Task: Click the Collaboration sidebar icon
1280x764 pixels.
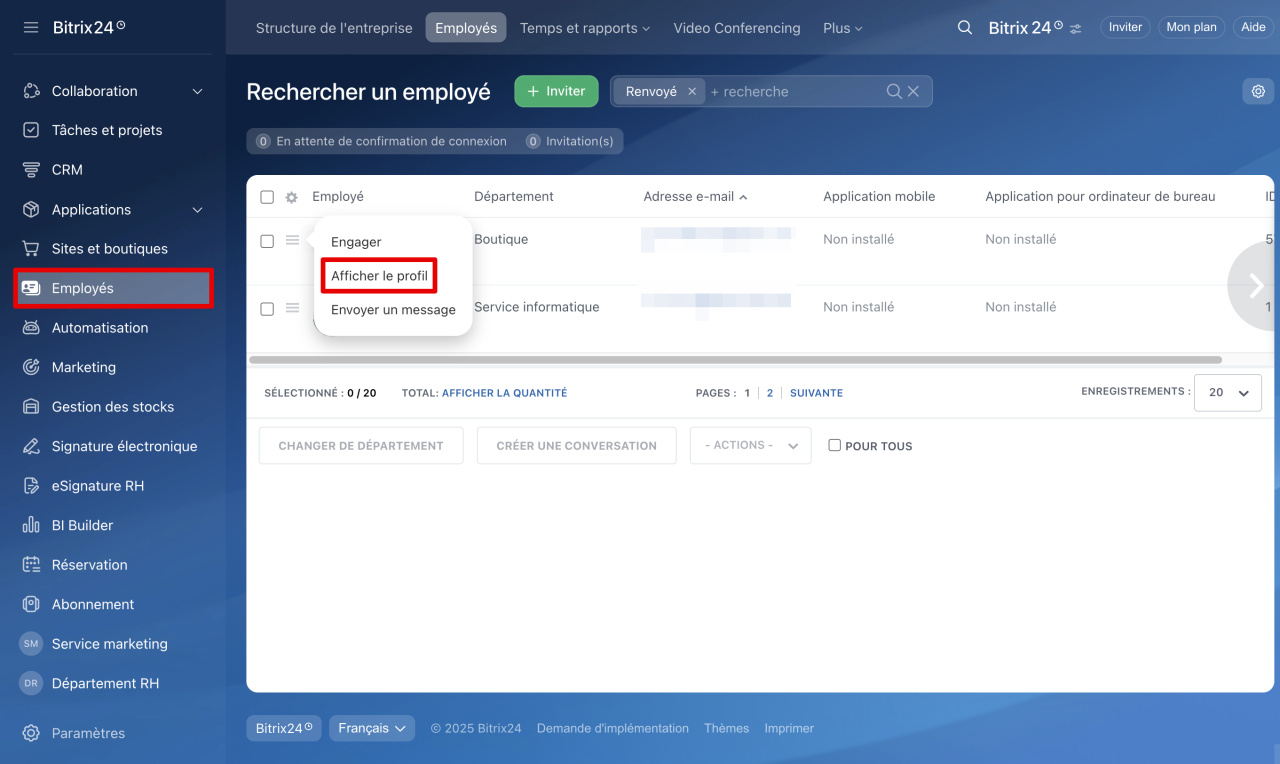Action: tap(31, 91)
